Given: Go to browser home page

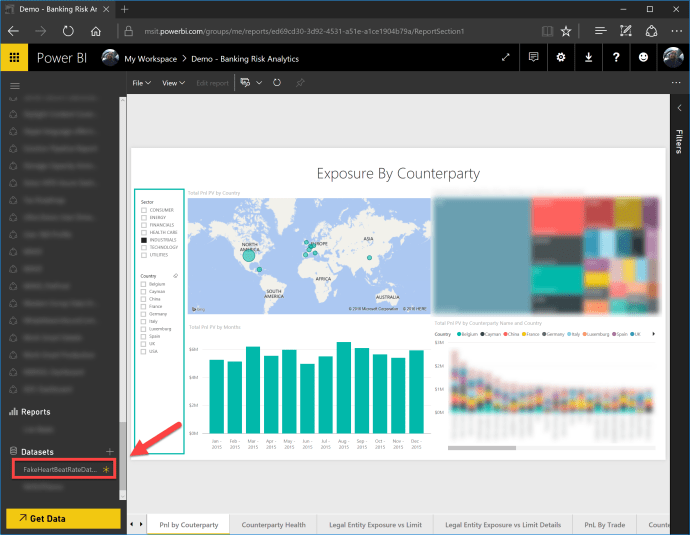Looking at the screenshot, I should [x=95, y=31].
